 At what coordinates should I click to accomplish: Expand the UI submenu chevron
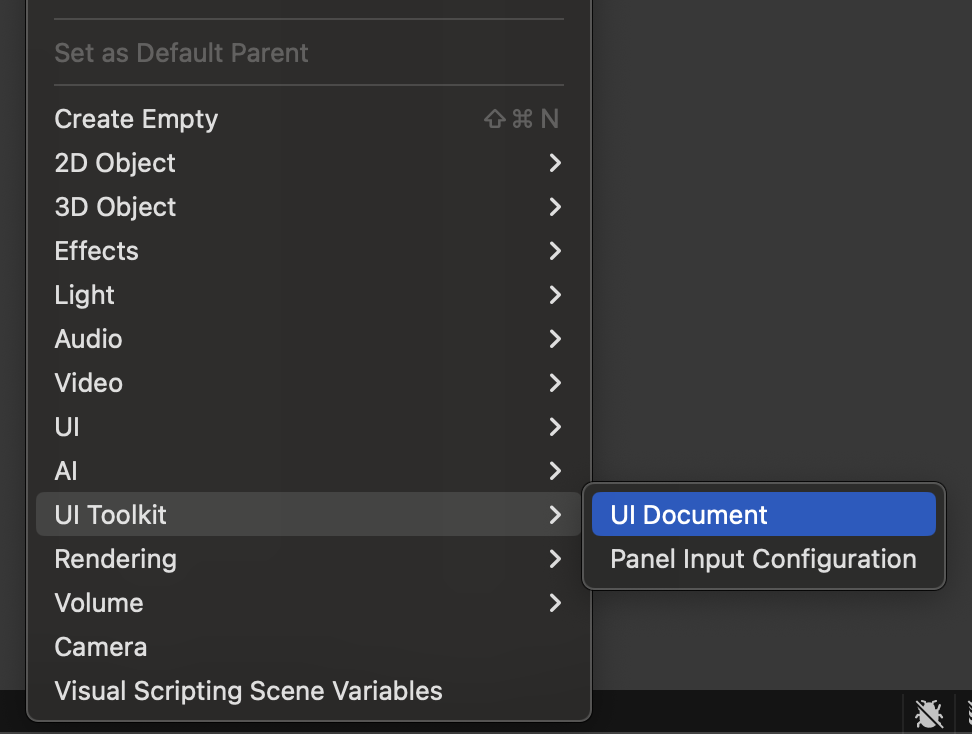coord(555,427)
